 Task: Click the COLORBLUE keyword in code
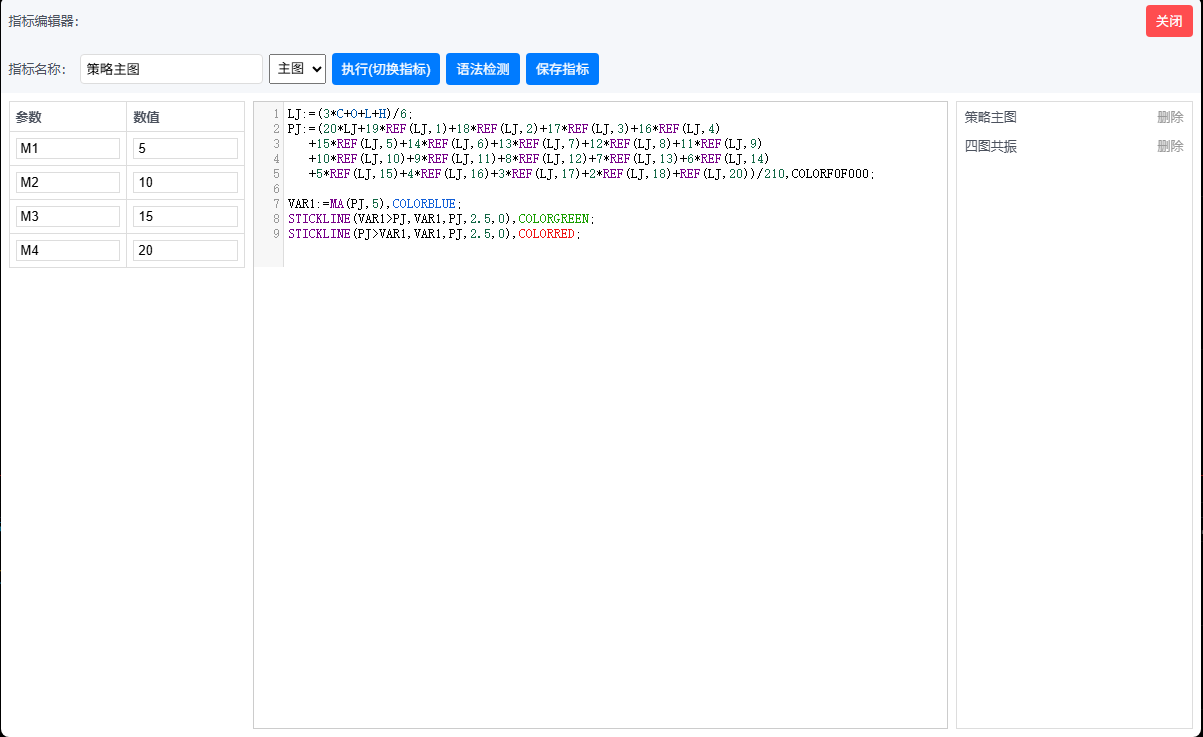coord(424,203)
